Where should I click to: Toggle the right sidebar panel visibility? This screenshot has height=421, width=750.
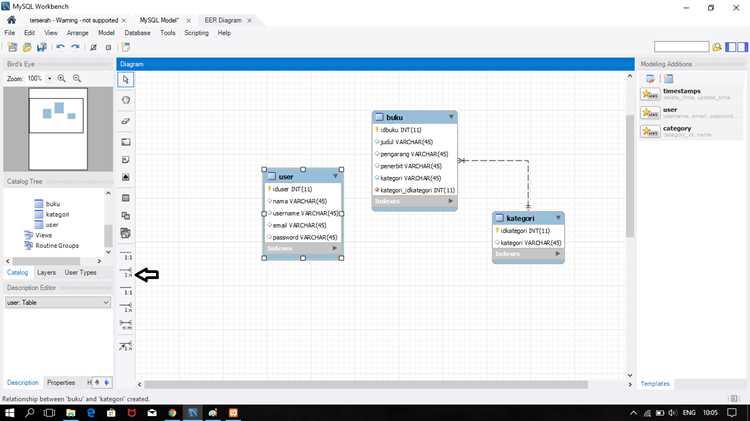click(x=742, y=47)
